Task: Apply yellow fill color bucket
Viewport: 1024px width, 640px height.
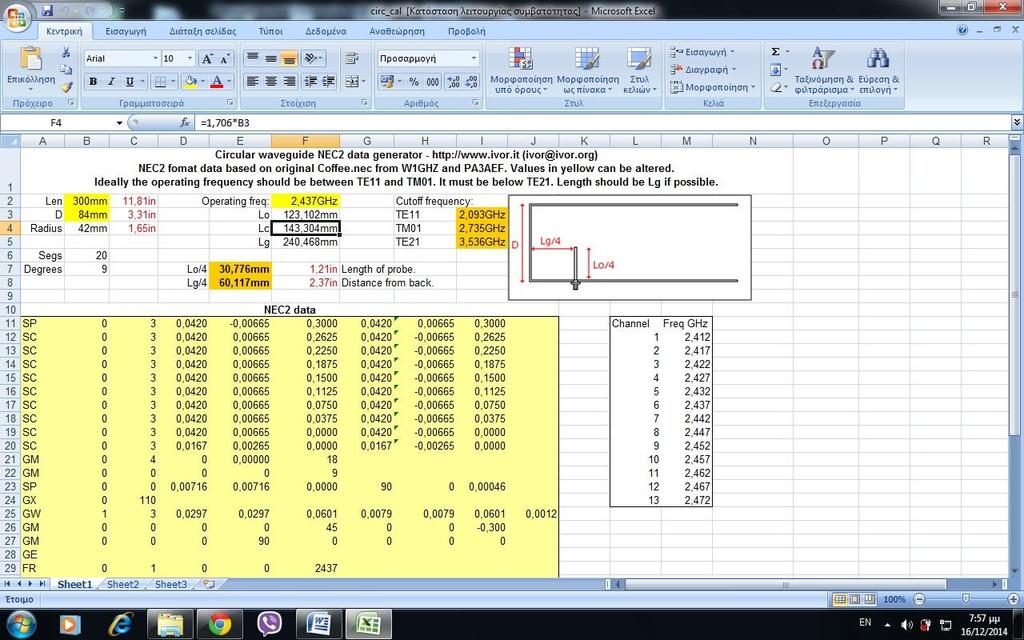Action: click(190, 82)
